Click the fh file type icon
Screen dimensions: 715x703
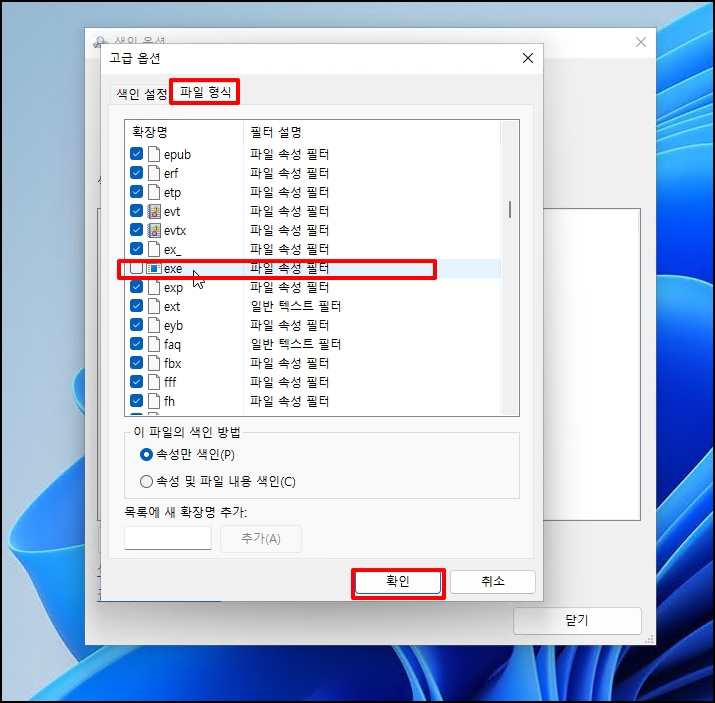(x=154, y=401)
